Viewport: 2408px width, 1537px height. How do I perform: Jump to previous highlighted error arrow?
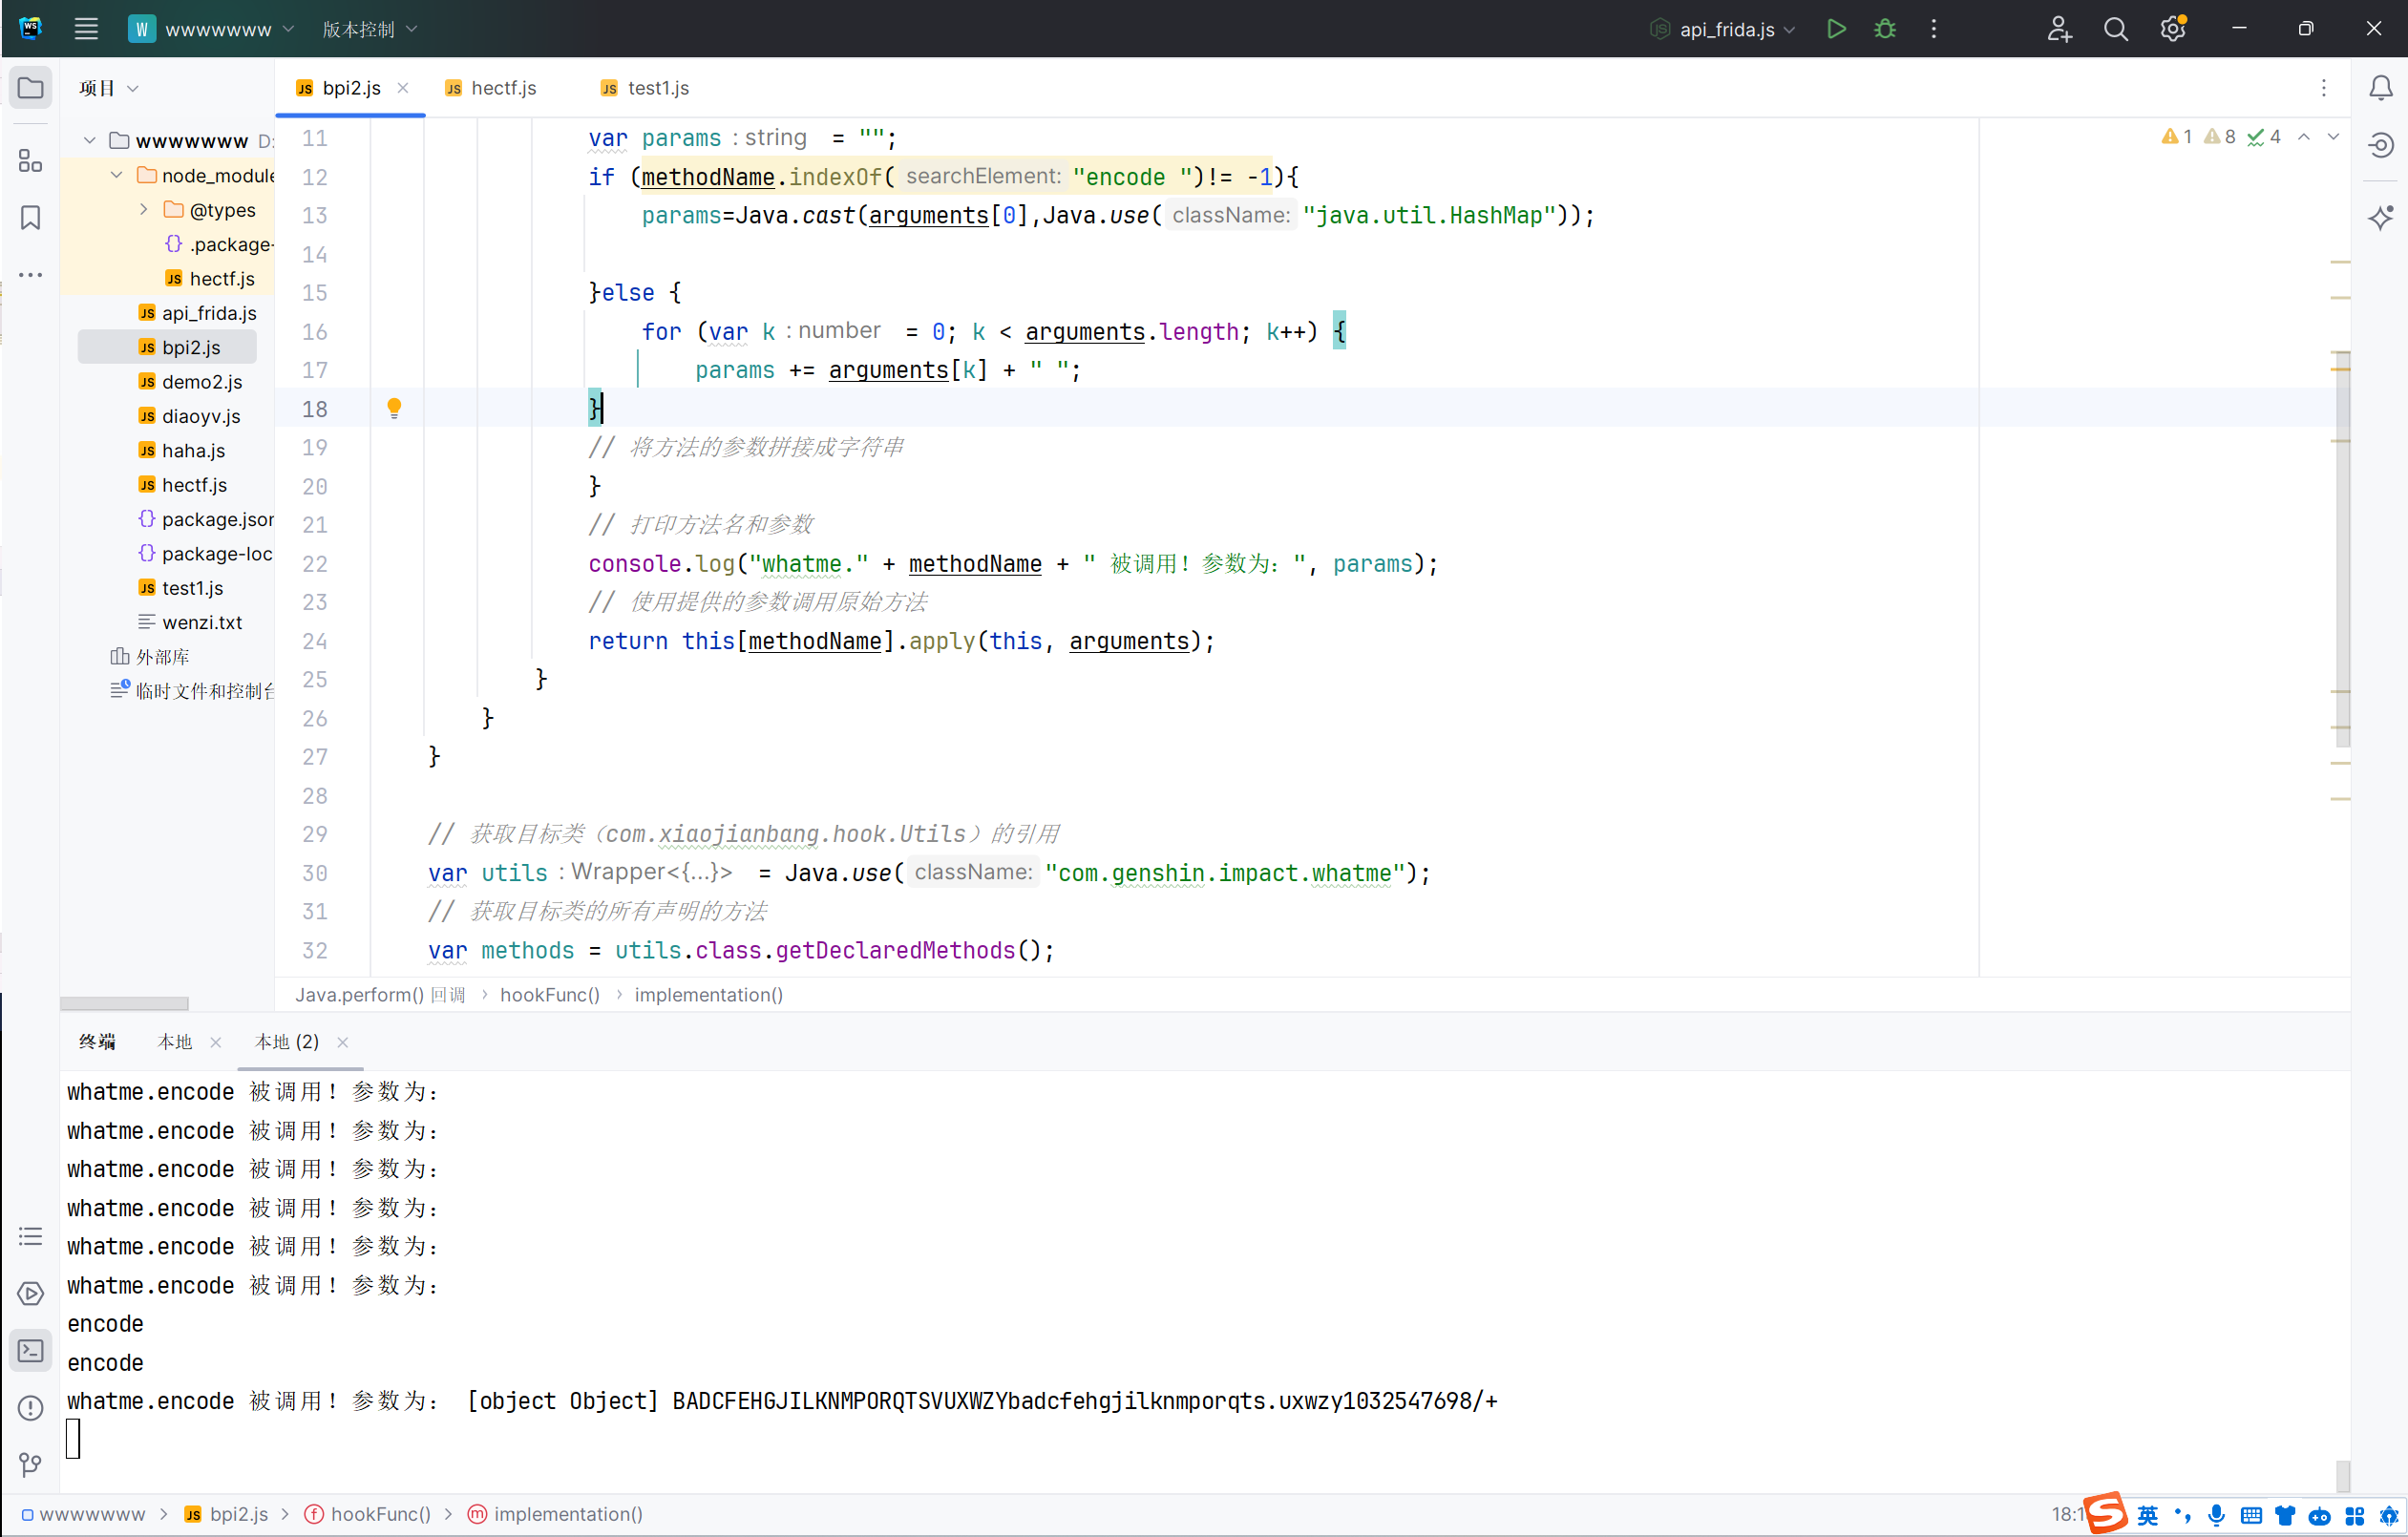coord(2304,137)
